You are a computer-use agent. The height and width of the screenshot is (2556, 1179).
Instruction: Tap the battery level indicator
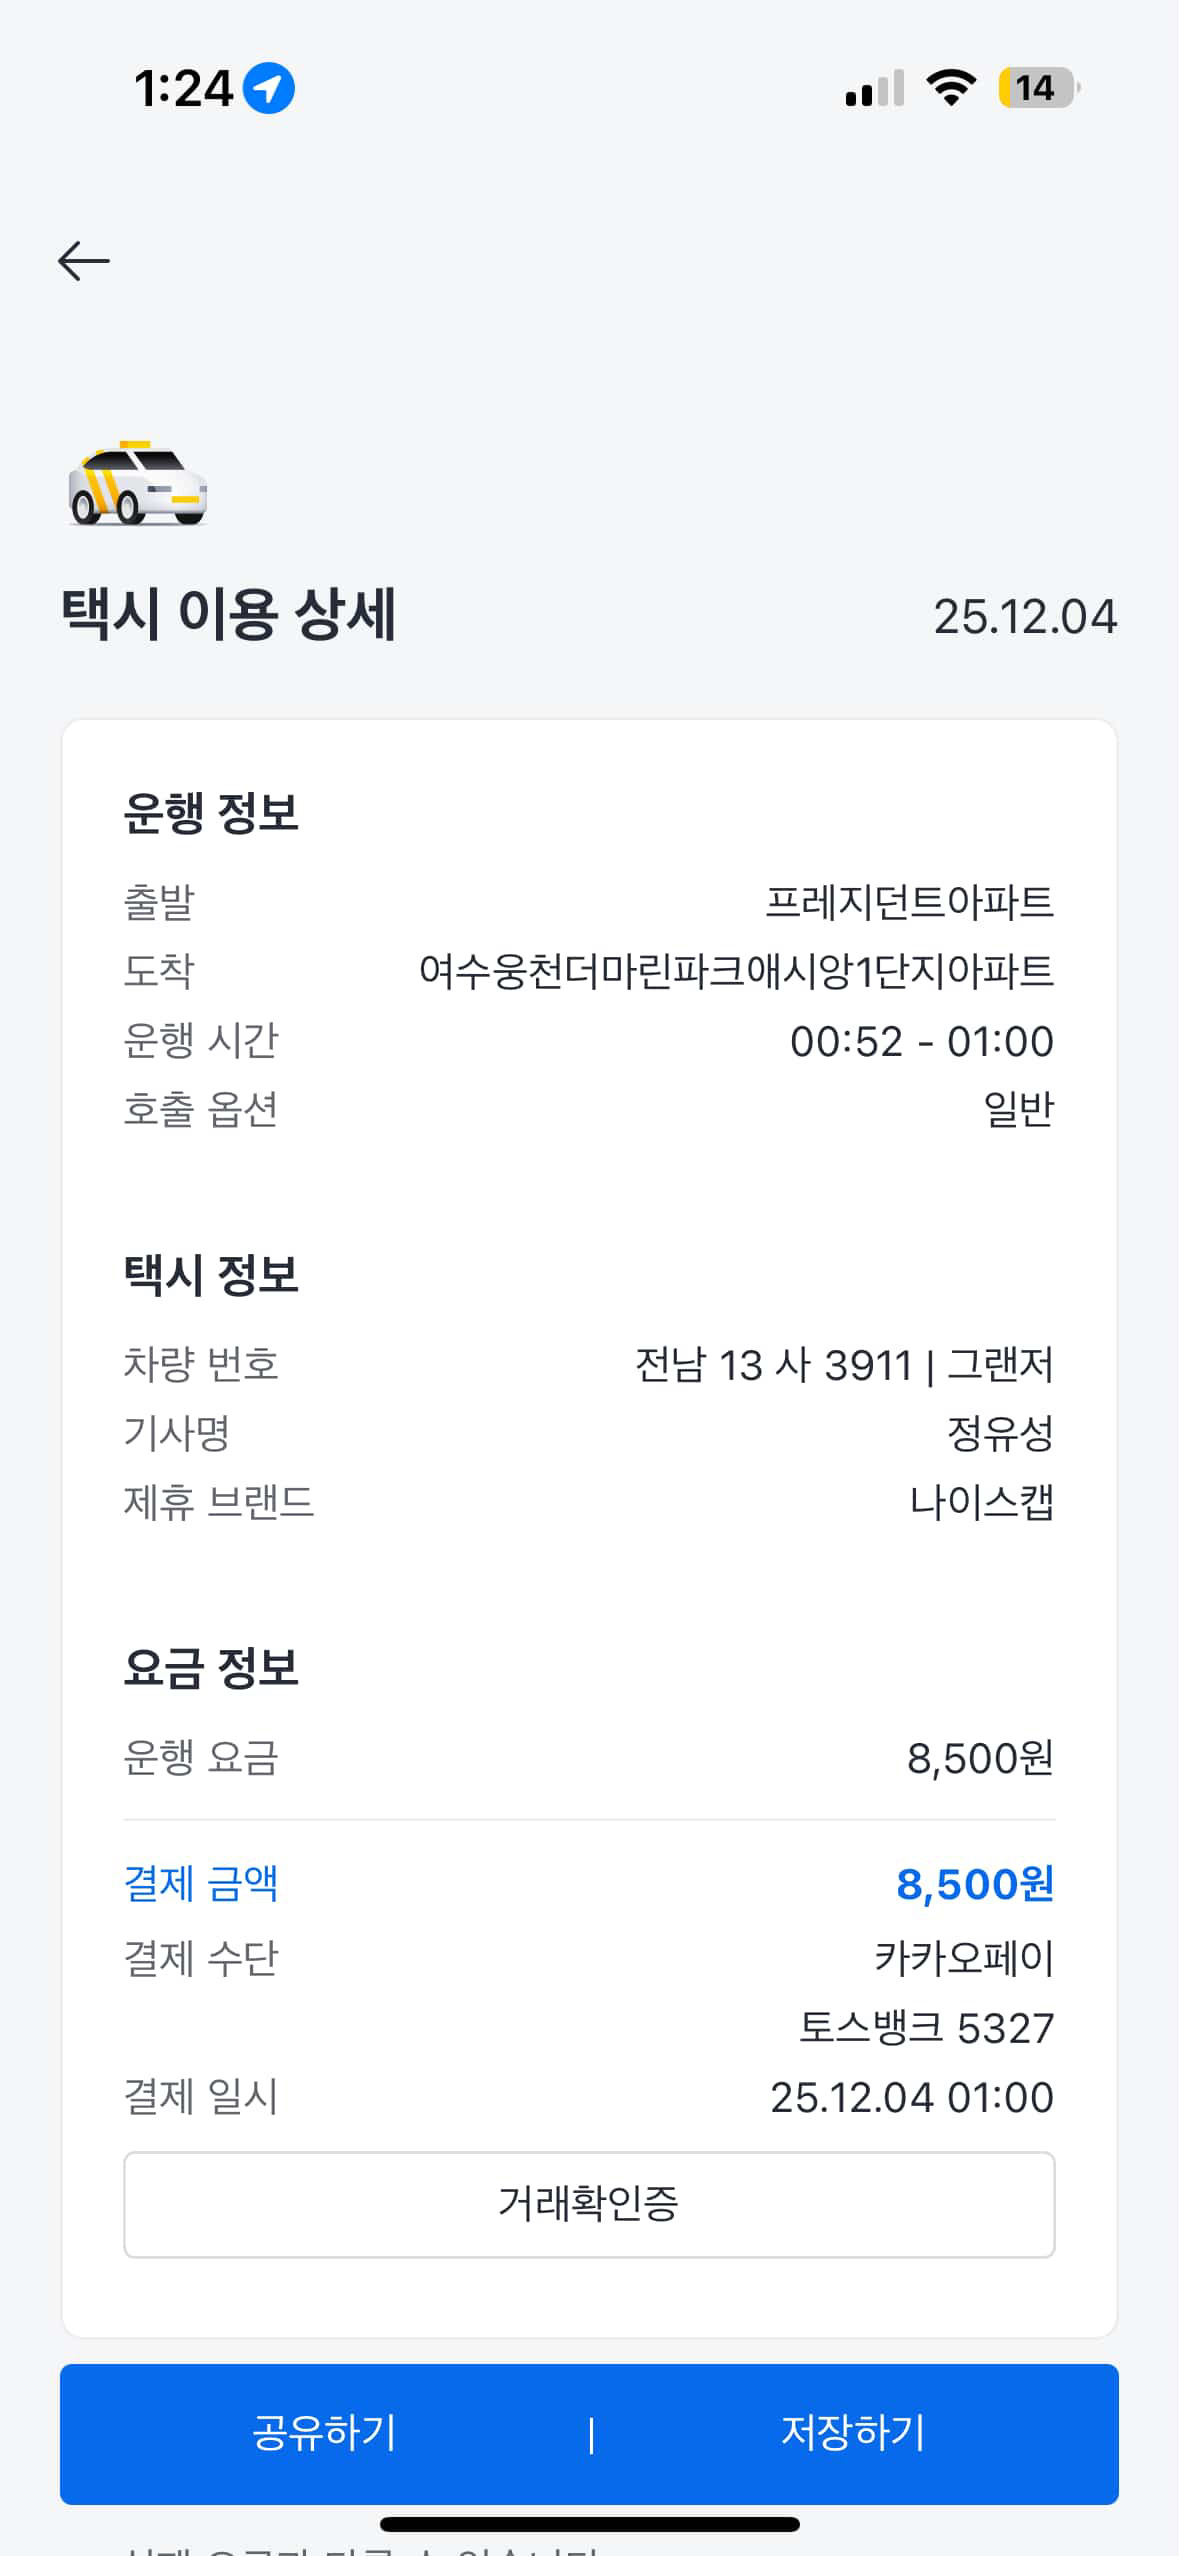1038,88
